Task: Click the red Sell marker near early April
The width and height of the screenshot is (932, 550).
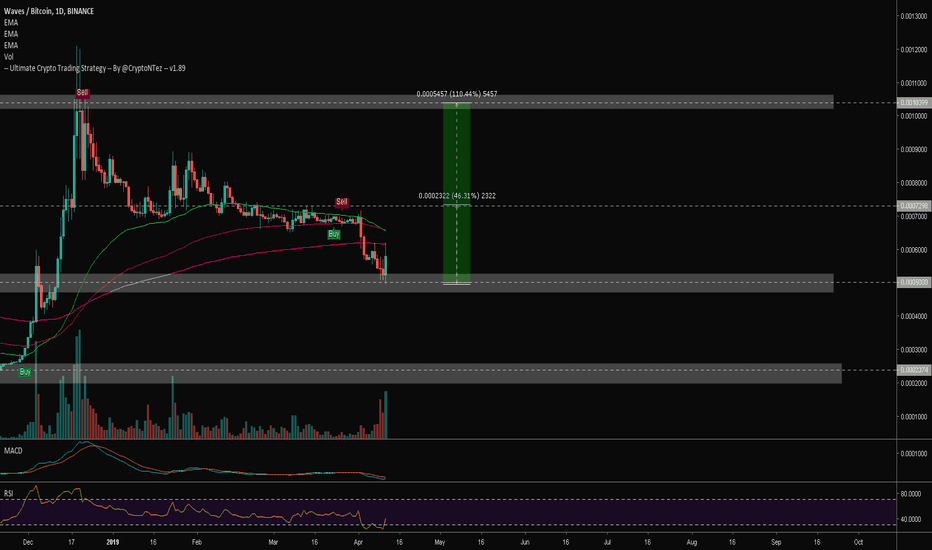Action: tap(342, 202)
